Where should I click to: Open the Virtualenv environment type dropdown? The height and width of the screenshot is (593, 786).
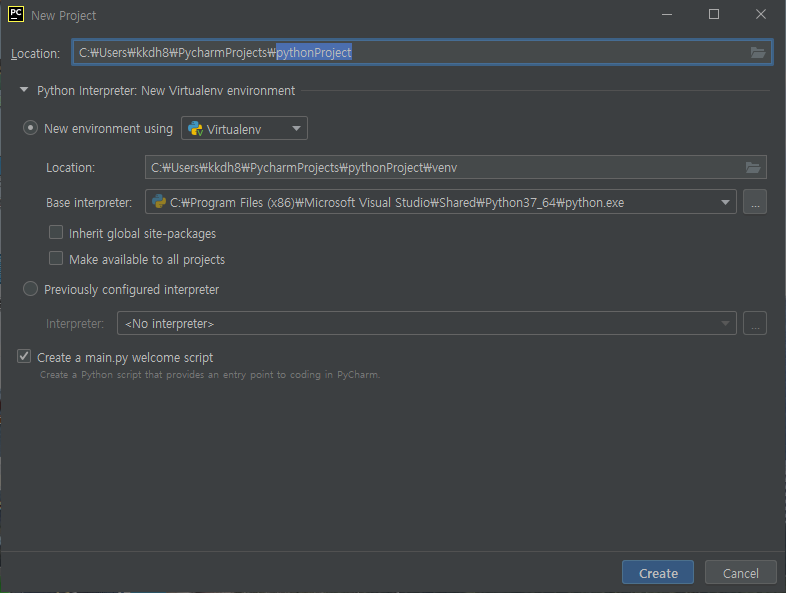coord(244,128)
